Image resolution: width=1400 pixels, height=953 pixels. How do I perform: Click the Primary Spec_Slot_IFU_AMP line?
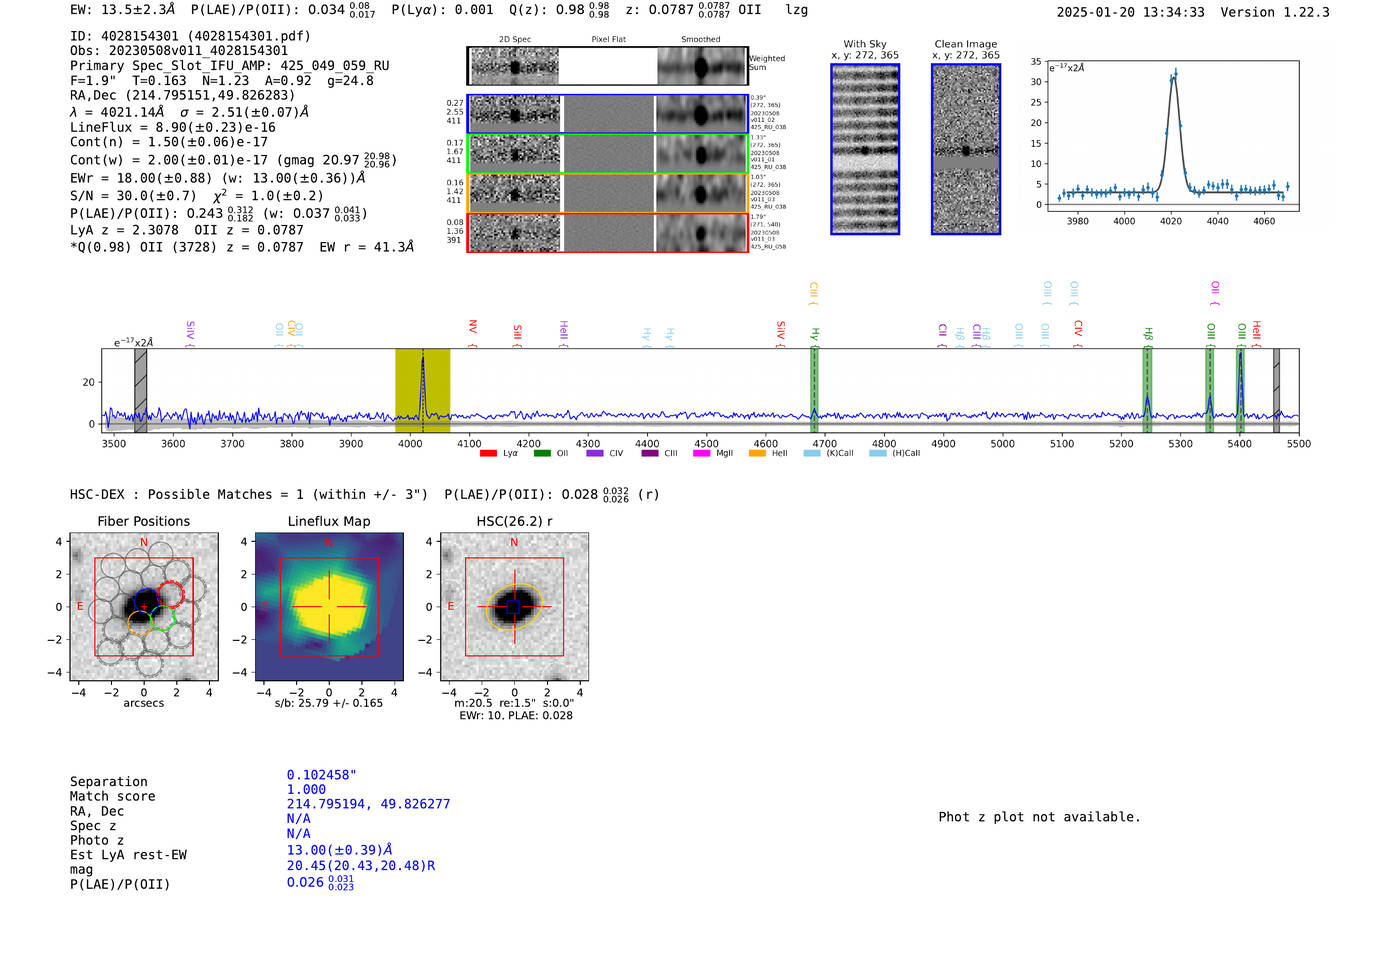(230, 66)
